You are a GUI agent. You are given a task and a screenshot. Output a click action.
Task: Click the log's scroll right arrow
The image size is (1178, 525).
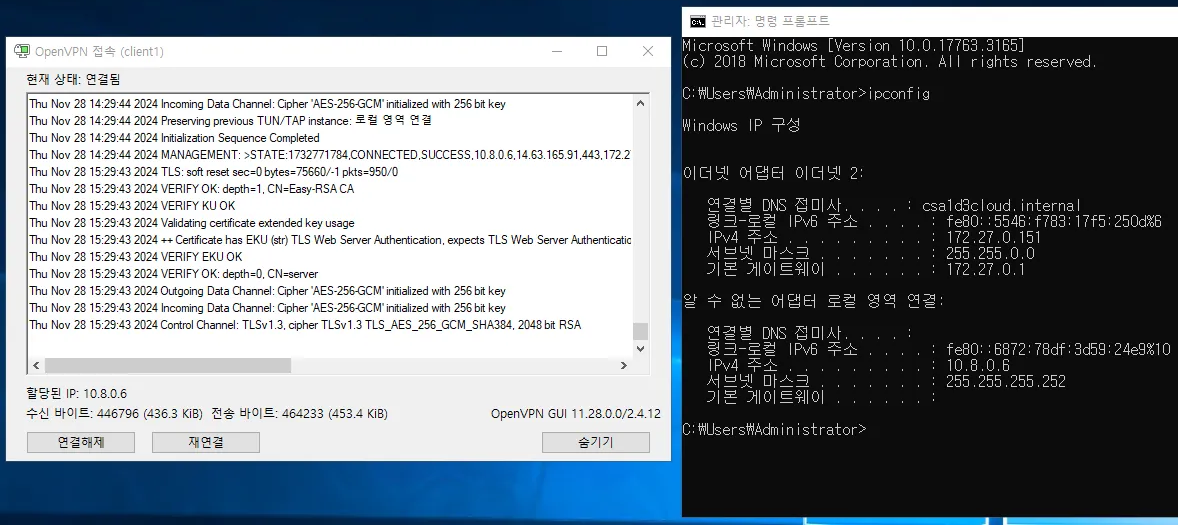click(x=624, y=365)
